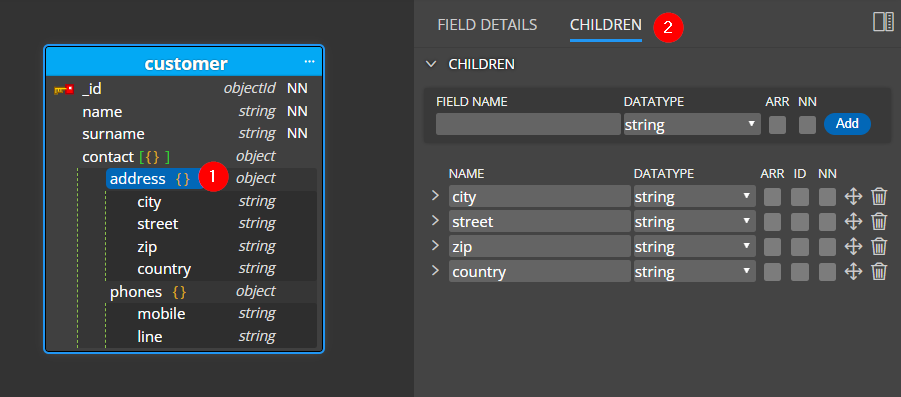Click the new FIELD NAME input box
The image size is (901, 397).
[x=528, y=124]
